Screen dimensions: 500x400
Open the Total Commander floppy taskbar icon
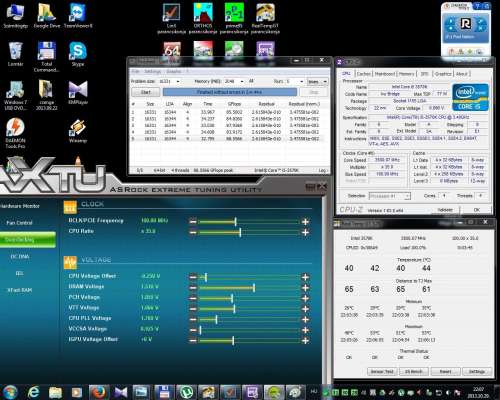(x=164, y=392)
